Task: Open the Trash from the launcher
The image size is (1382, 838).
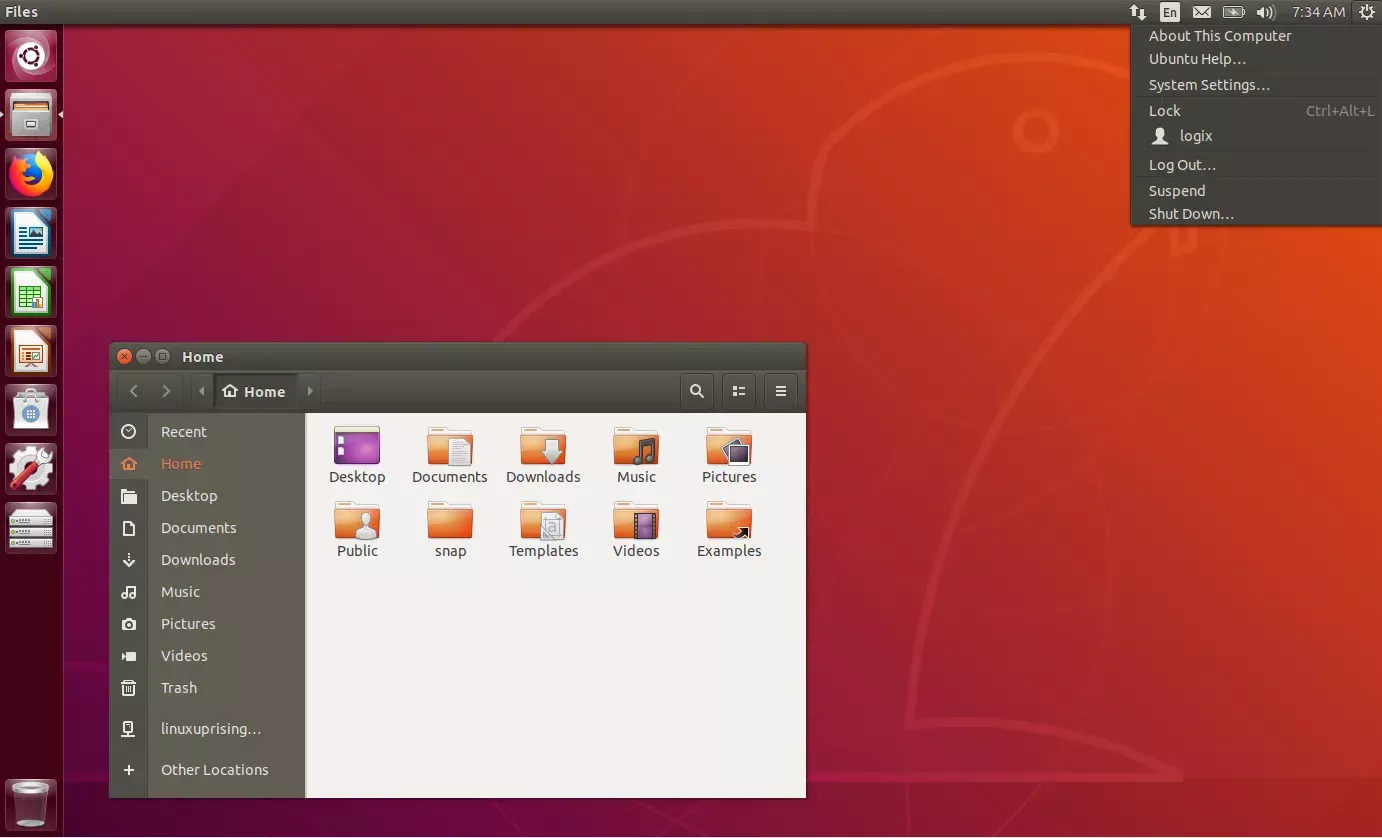Action: (30, 805)
